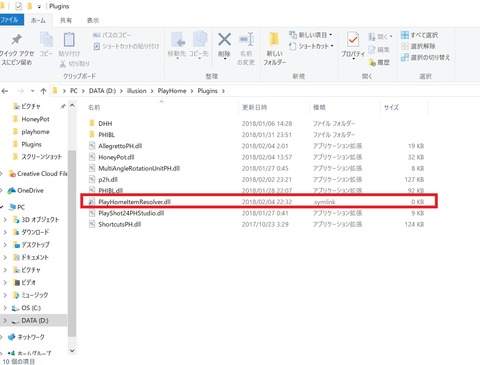Open Creative Cloud Files in sidebar
The width and height of the screenshot is (480, 365).
point(38,174)
